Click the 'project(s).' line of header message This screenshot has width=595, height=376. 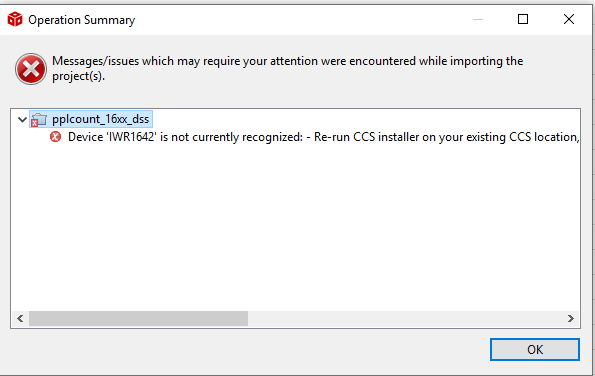78,76
